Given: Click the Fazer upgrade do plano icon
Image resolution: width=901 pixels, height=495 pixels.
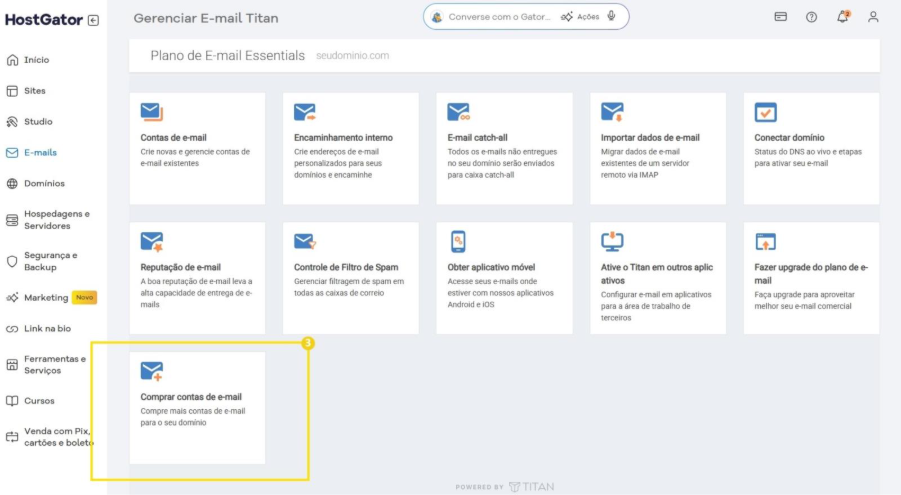Looking at the screenshot, I should (x=765, y=241).
